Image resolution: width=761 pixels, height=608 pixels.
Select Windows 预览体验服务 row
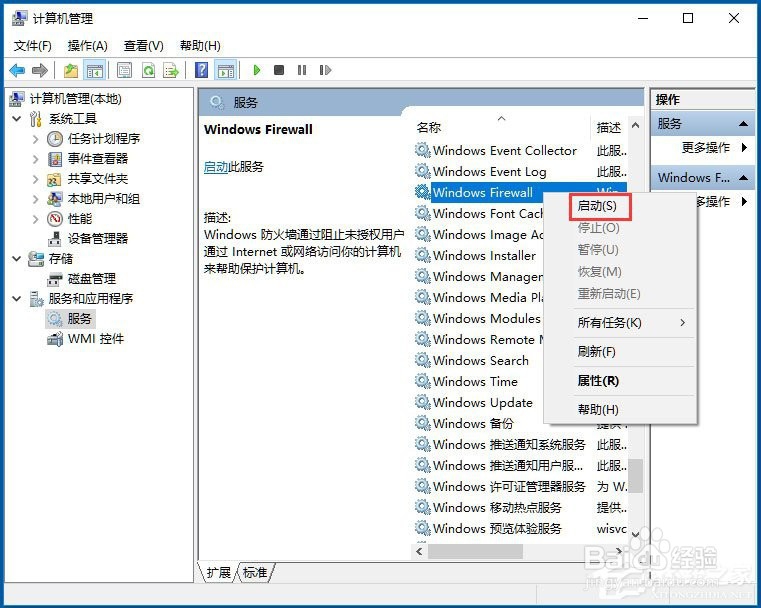520,528
